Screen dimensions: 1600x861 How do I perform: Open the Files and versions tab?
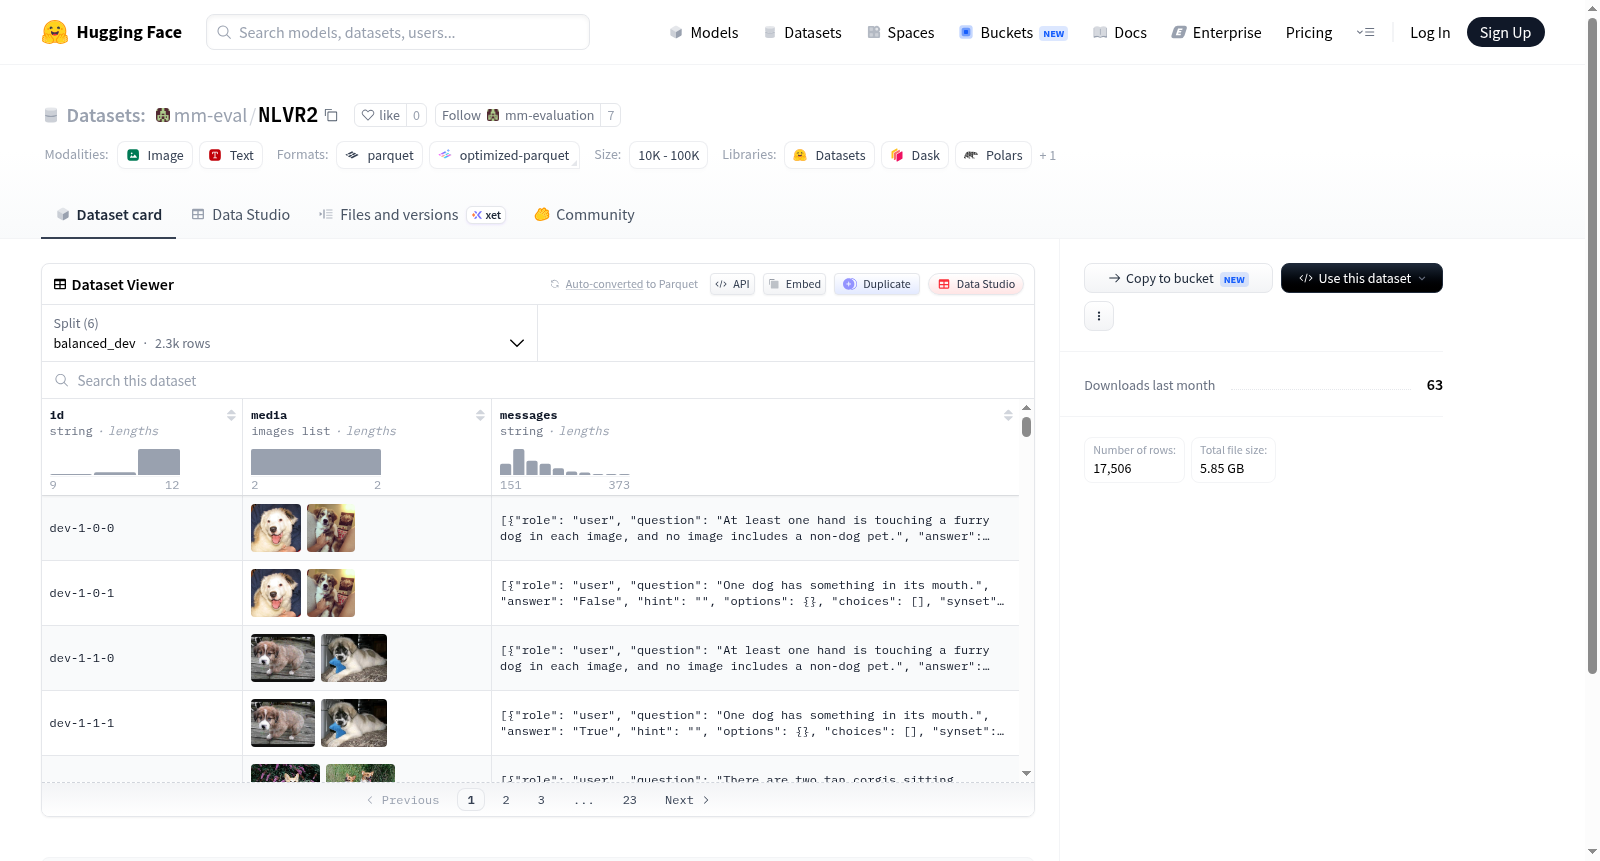pyautogui.click(x=412, y=215)
